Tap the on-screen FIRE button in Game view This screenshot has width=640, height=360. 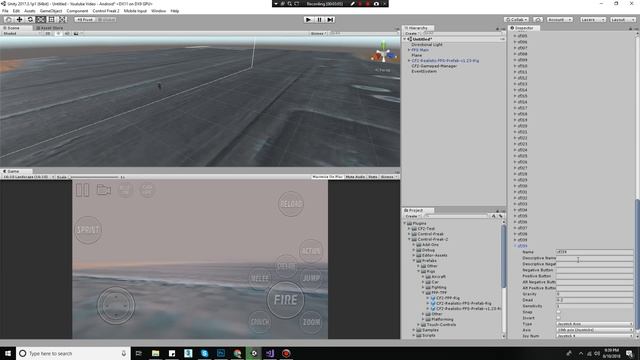pos(285,300)
